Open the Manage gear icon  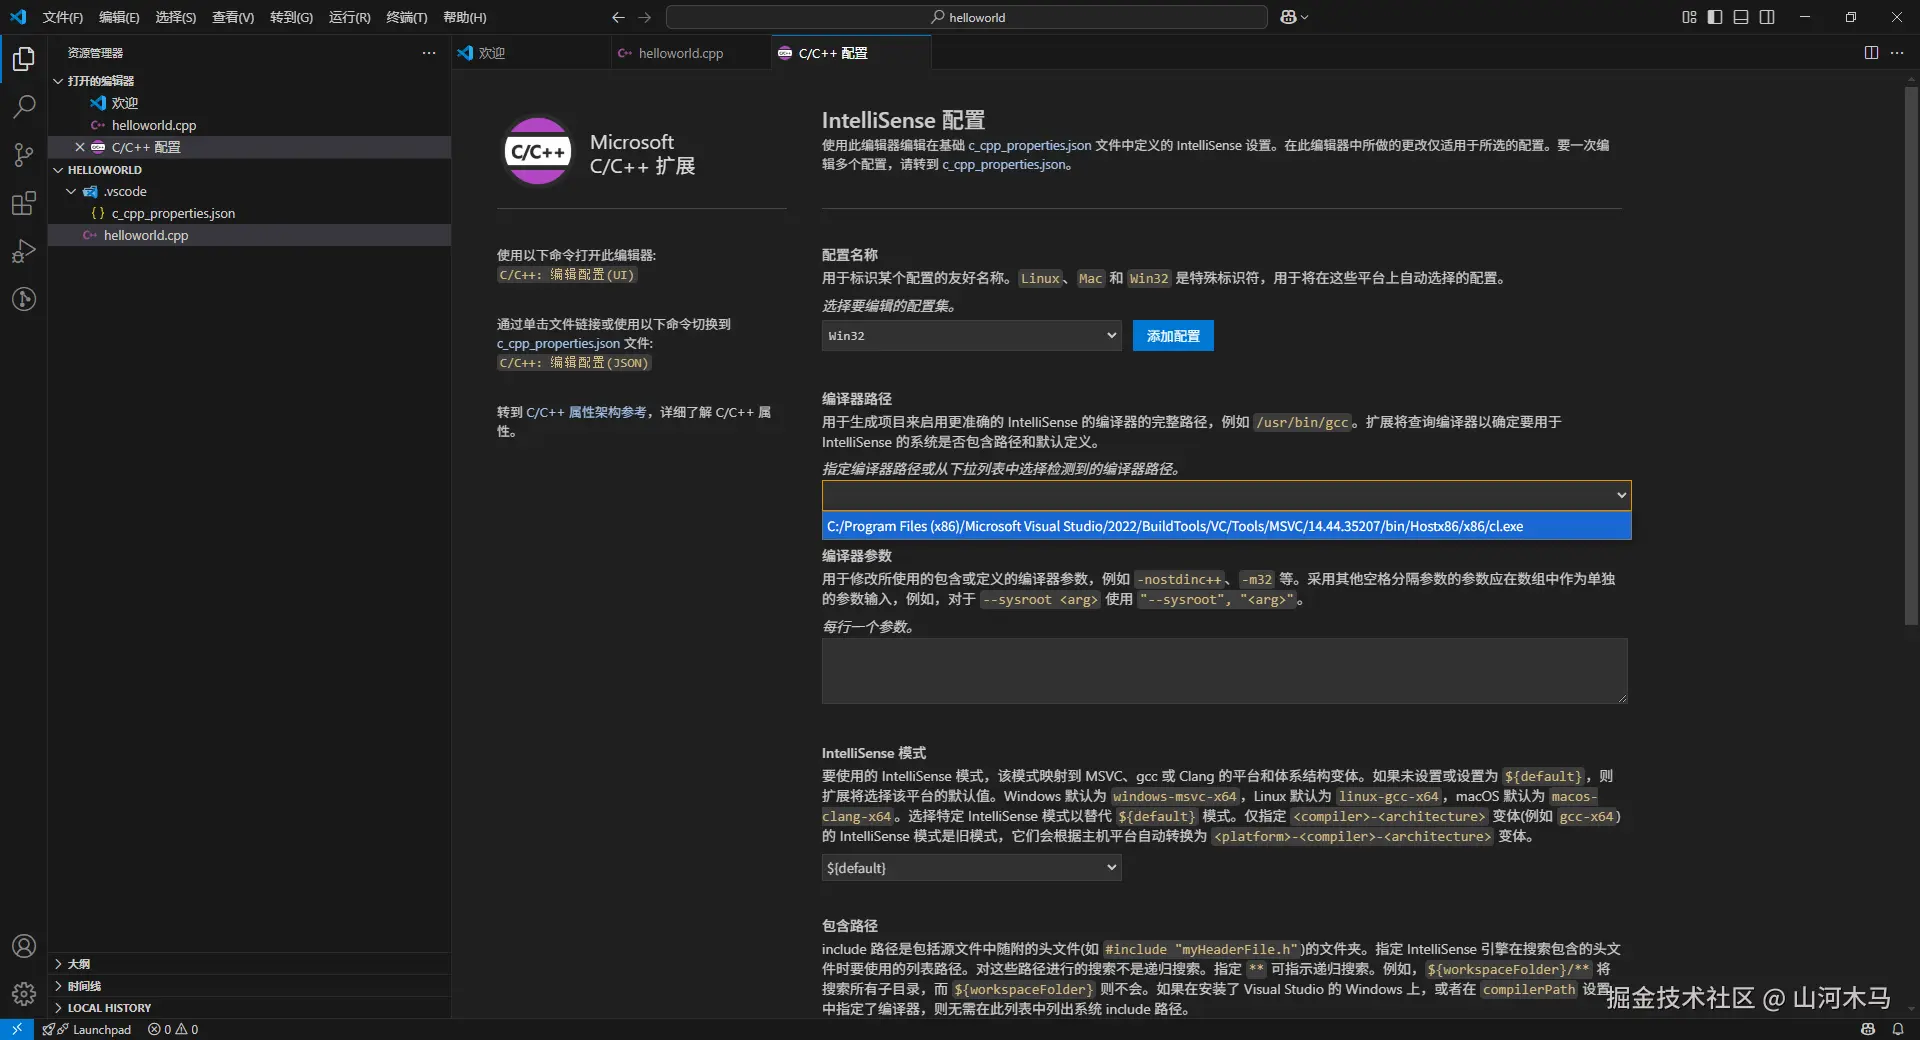coord(24,994)
